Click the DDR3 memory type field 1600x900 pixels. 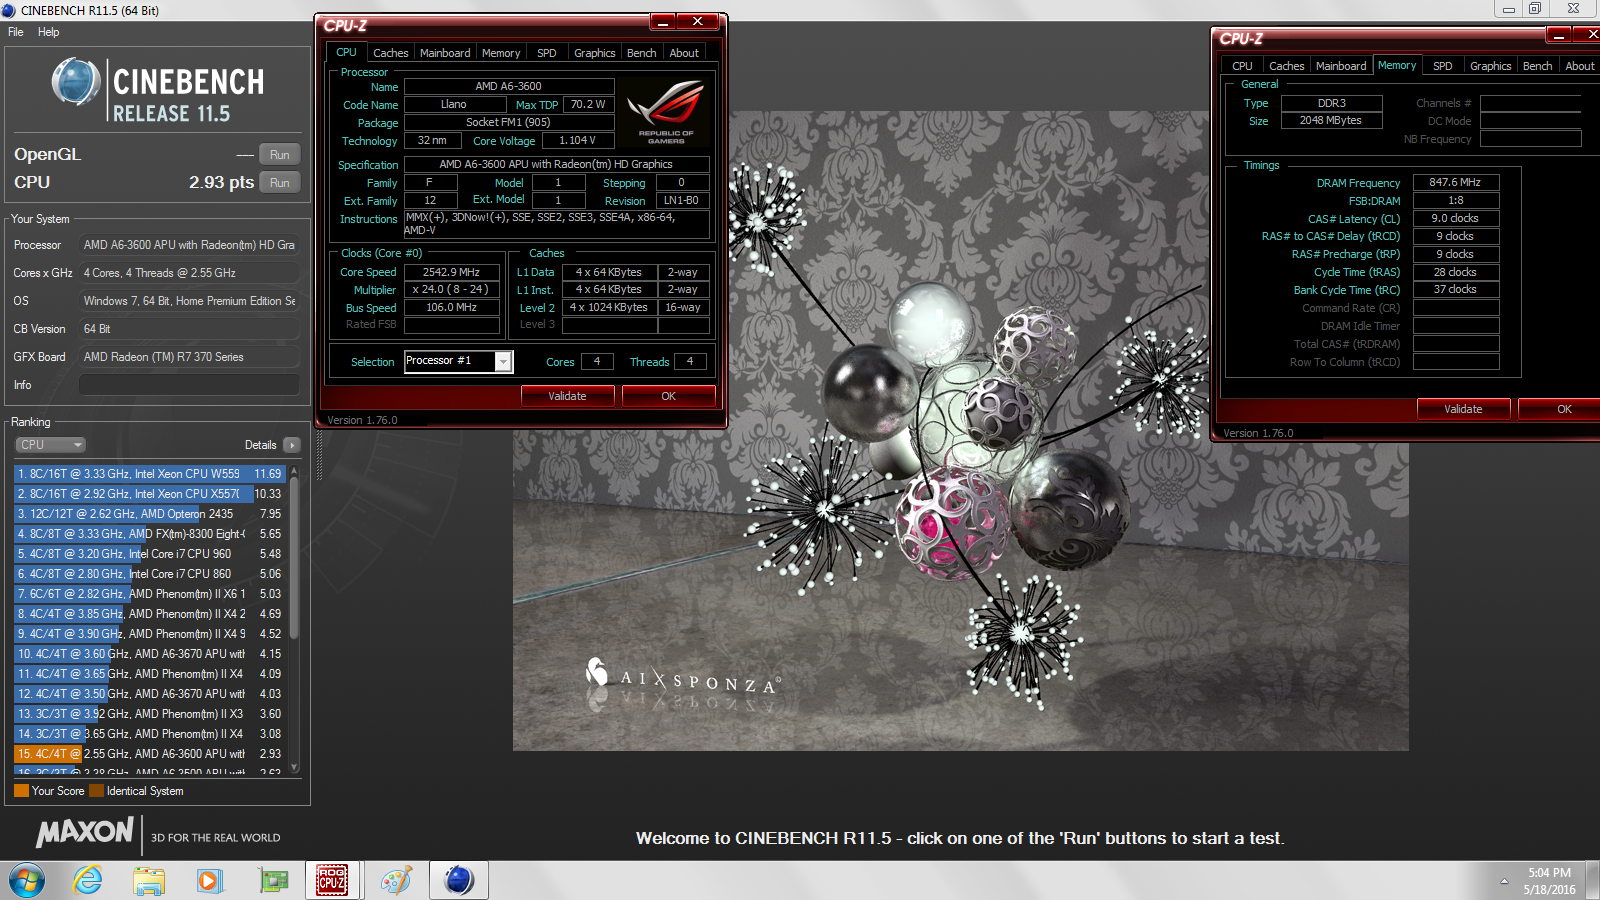tap(1331, 103)
